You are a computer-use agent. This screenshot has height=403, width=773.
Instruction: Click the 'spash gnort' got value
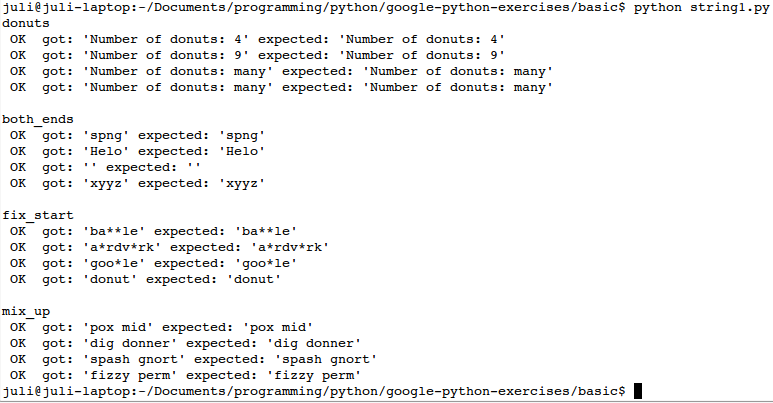(x=133, y=359)
